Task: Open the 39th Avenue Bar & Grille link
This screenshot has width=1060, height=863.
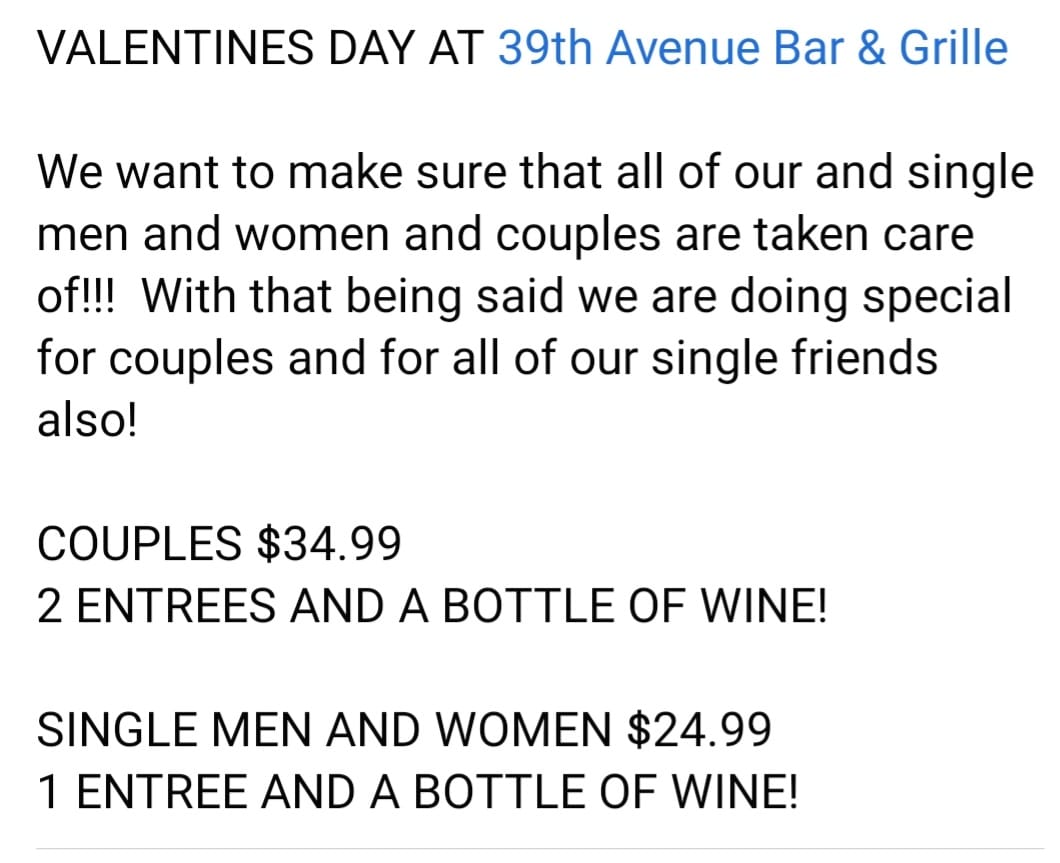Action: pyautogui.click(x=752, y=48)
